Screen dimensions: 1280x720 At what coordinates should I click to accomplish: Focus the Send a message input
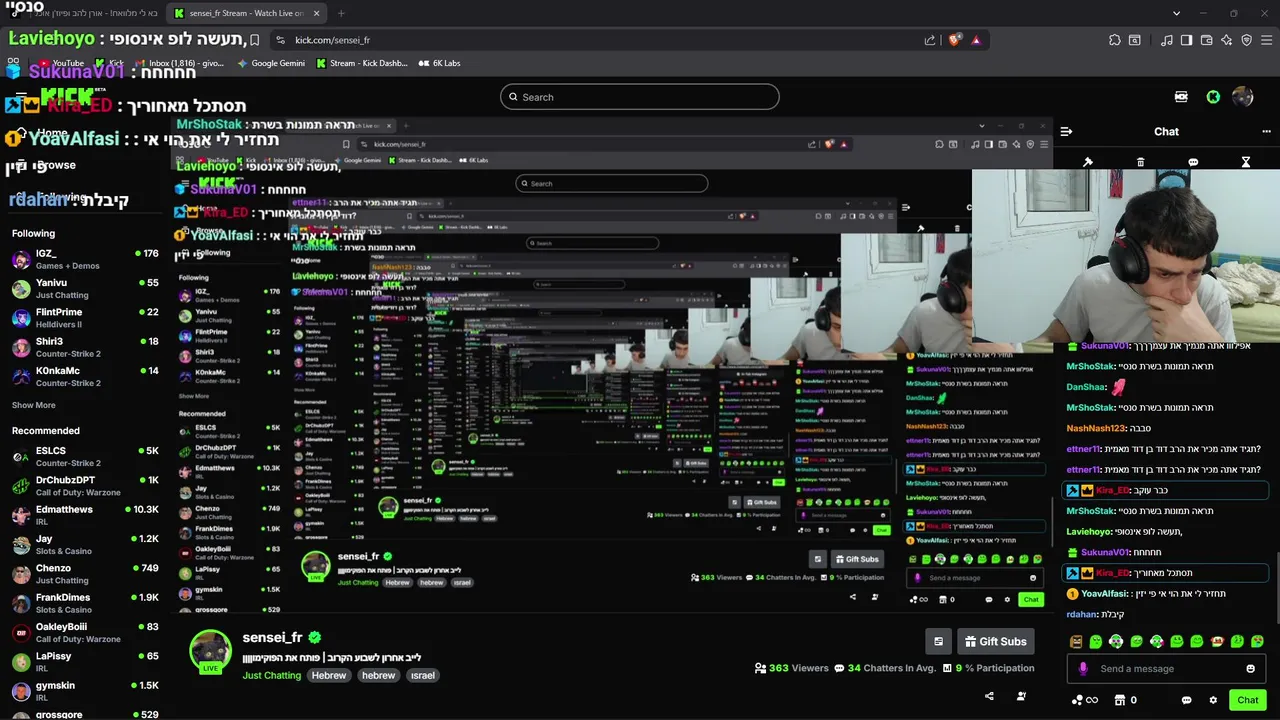point(1165,669)
